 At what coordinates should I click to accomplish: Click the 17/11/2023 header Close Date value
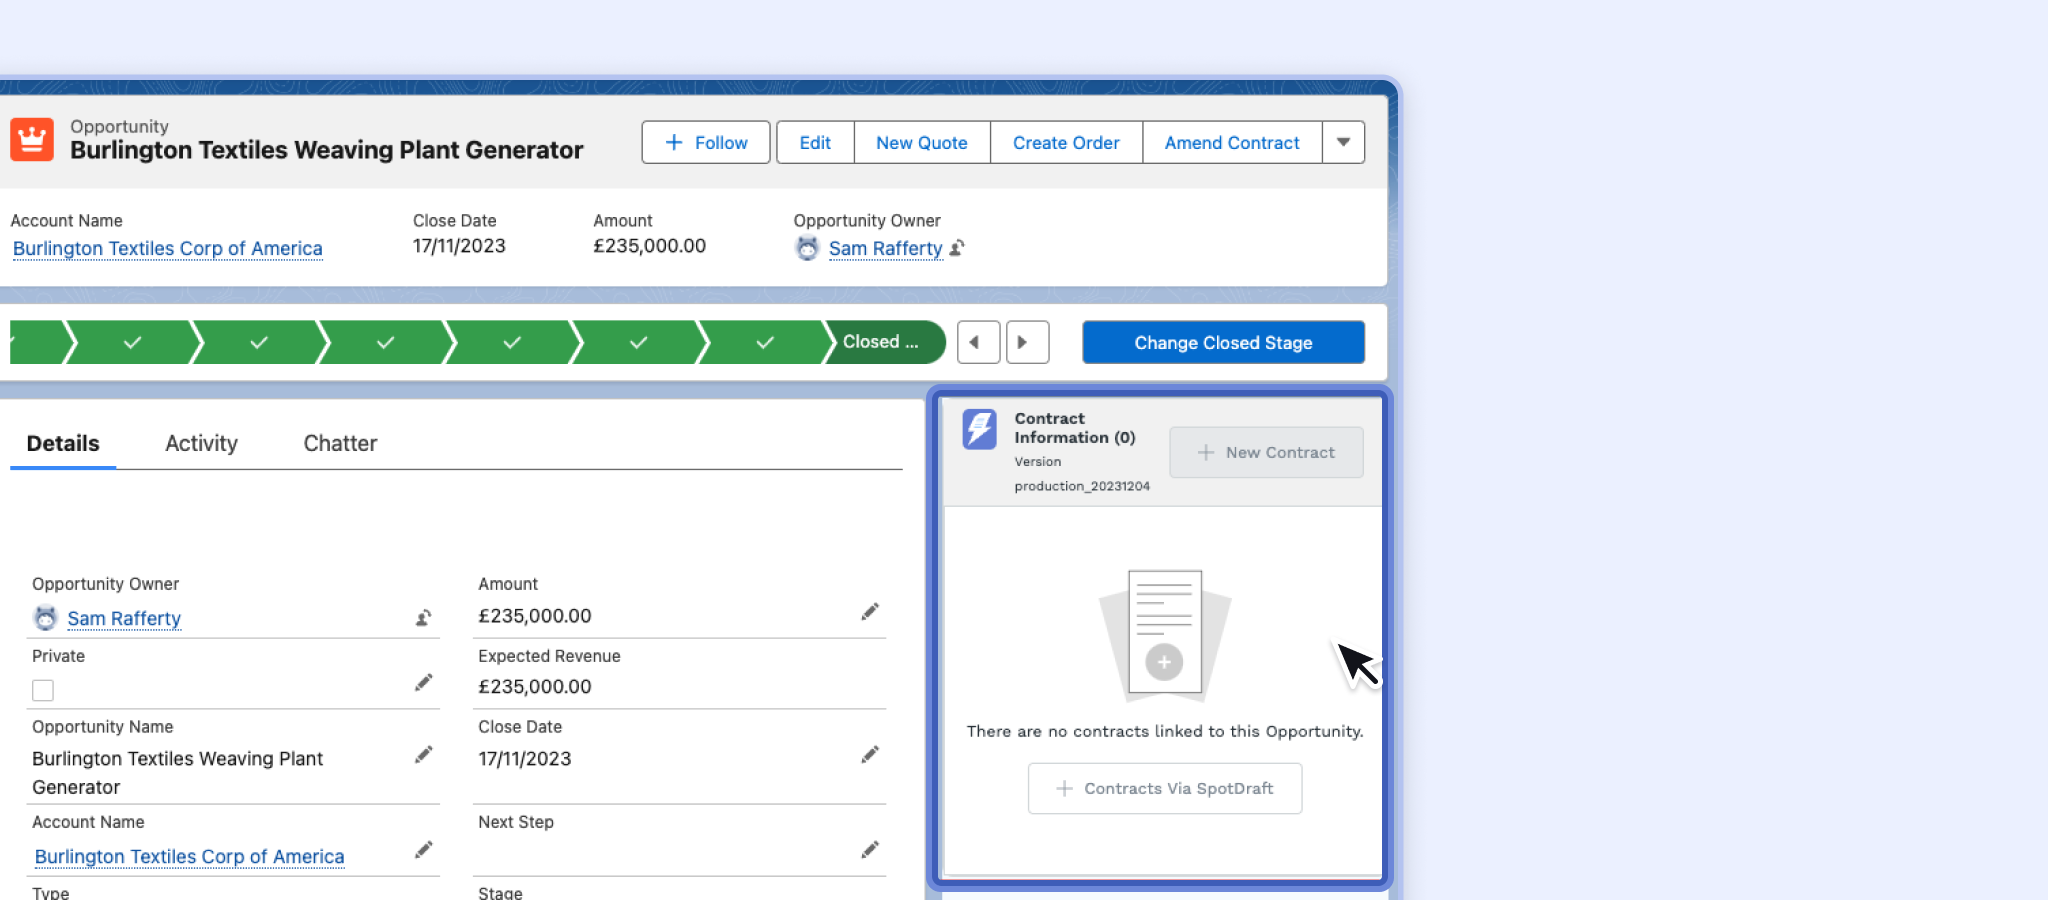[x=459, y=246]
